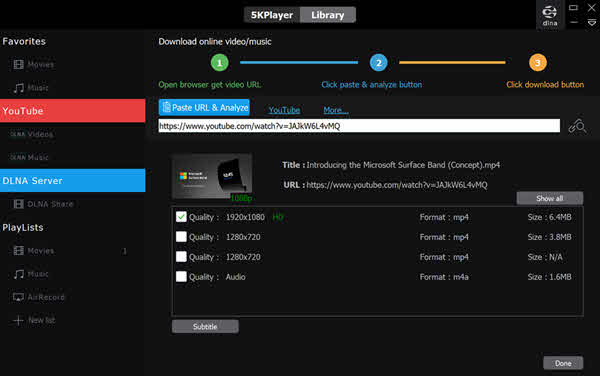This screenshot has width=600, height=376.
Task: Open the DLNA Videos icon
Action: click(x=18, y=134)
